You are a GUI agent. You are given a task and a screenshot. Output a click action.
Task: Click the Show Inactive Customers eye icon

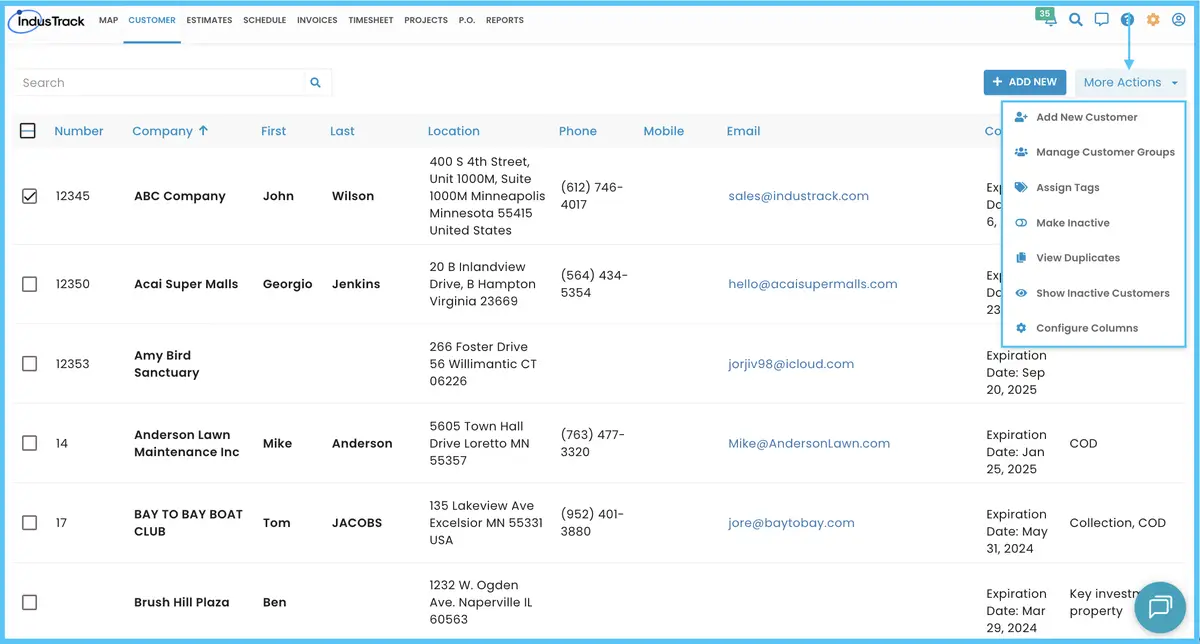1021,293
